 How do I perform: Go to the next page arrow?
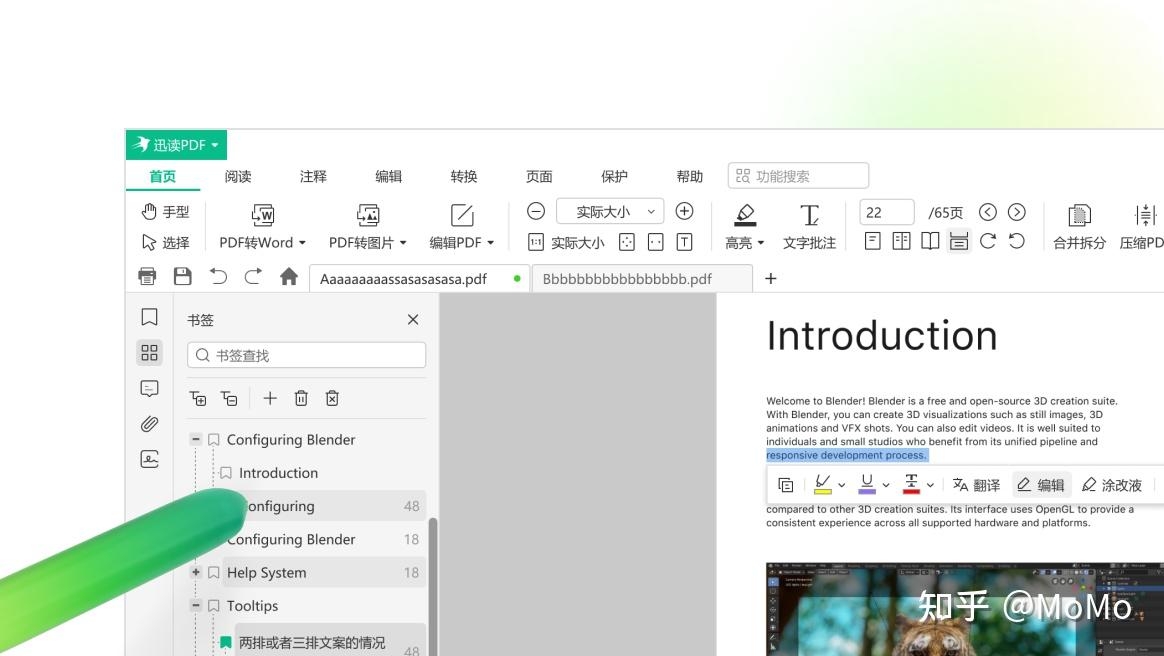(x=1016, y=212)
